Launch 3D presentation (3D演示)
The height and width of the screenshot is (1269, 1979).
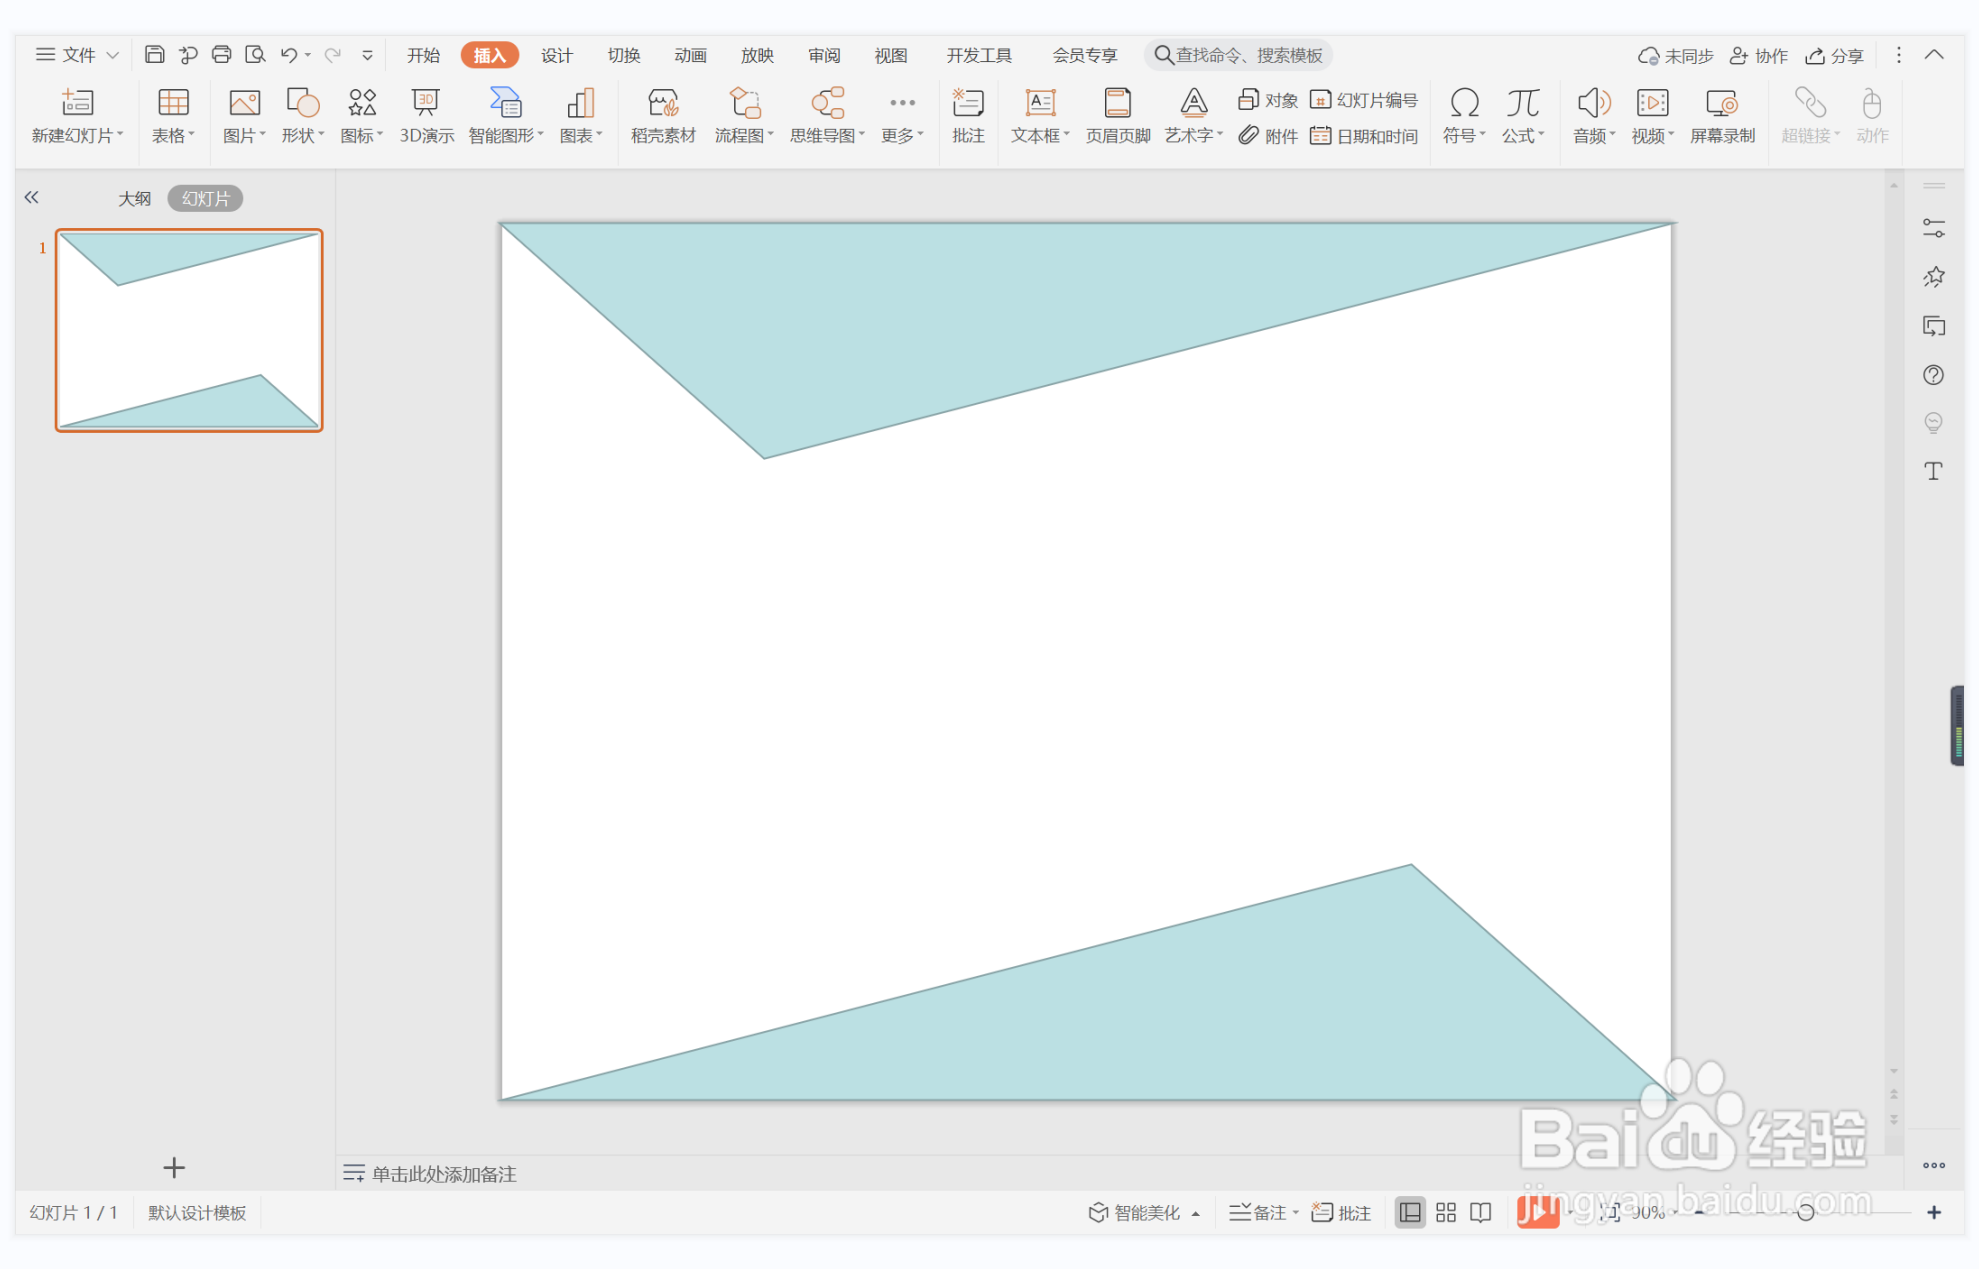[427, 116]
